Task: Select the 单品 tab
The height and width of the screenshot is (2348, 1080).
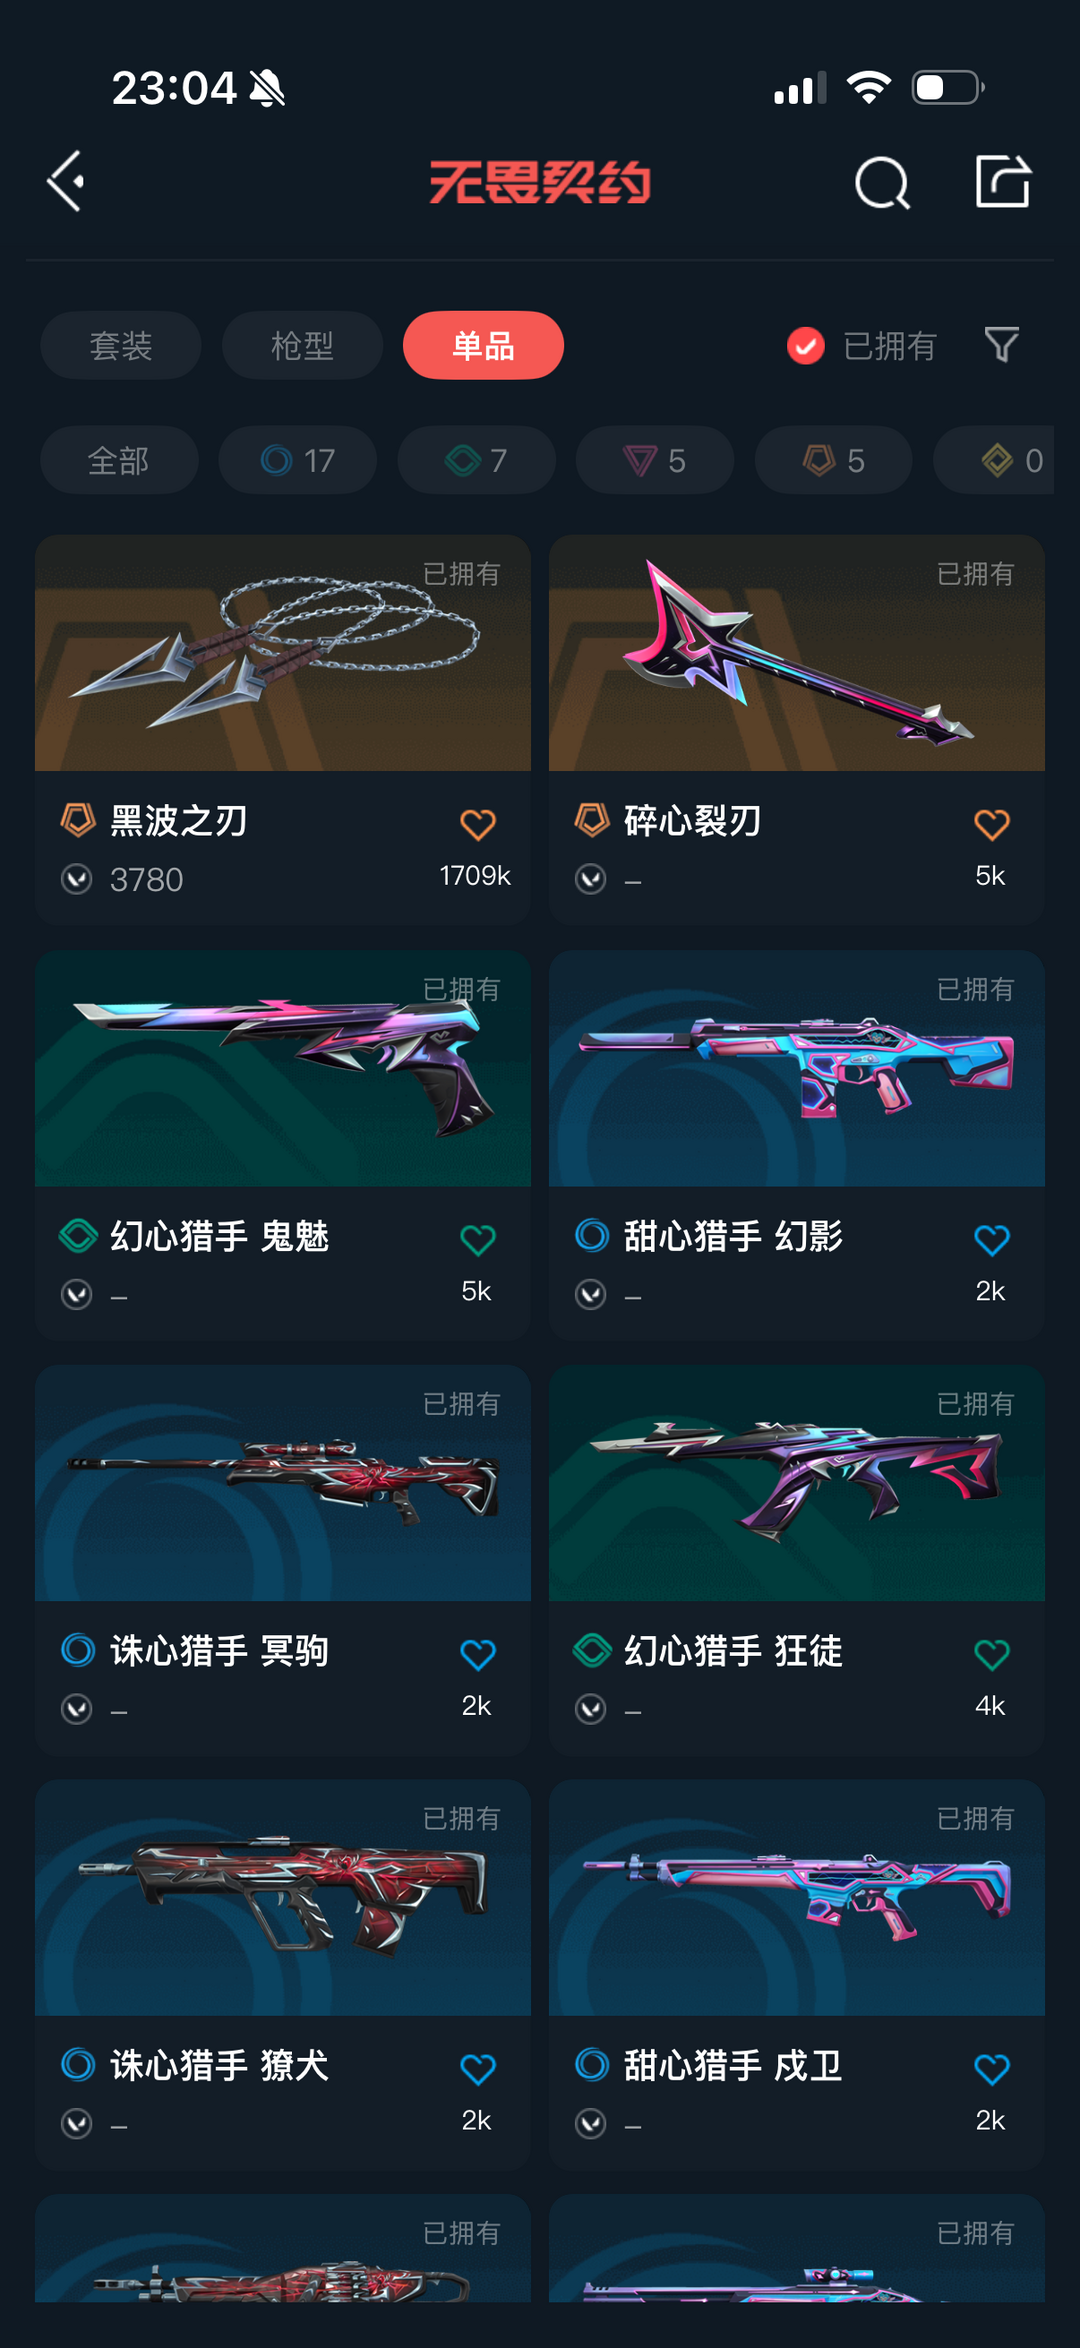Action: coord(483,345)
